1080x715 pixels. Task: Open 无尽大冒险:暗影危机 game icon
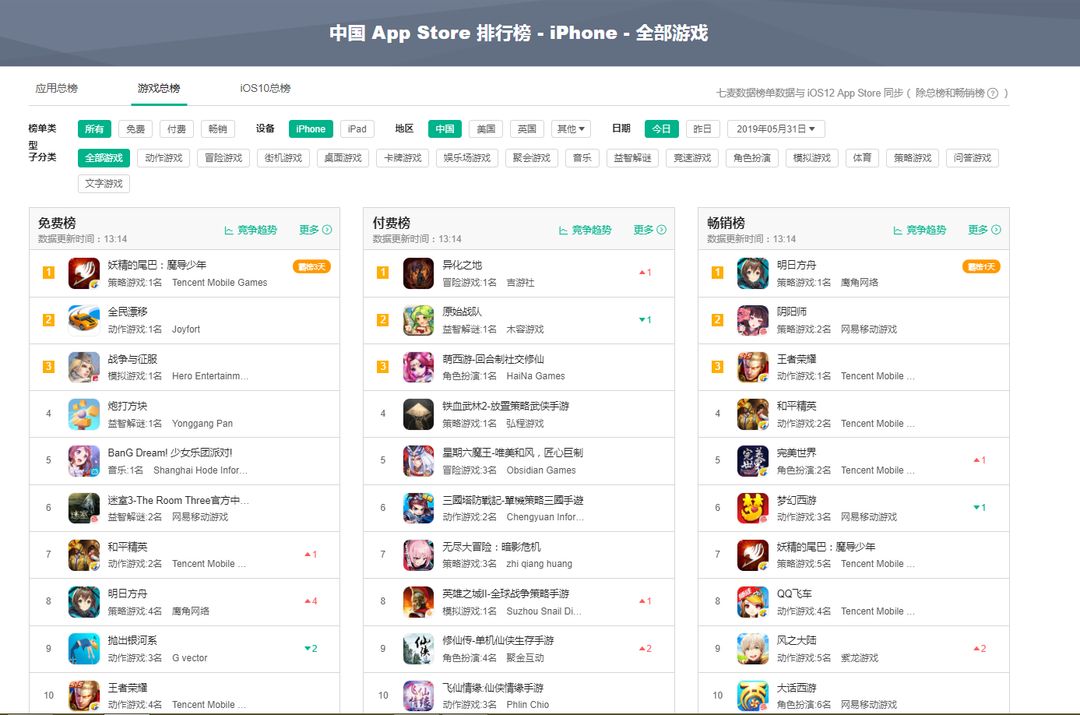(x=418, y=555)
